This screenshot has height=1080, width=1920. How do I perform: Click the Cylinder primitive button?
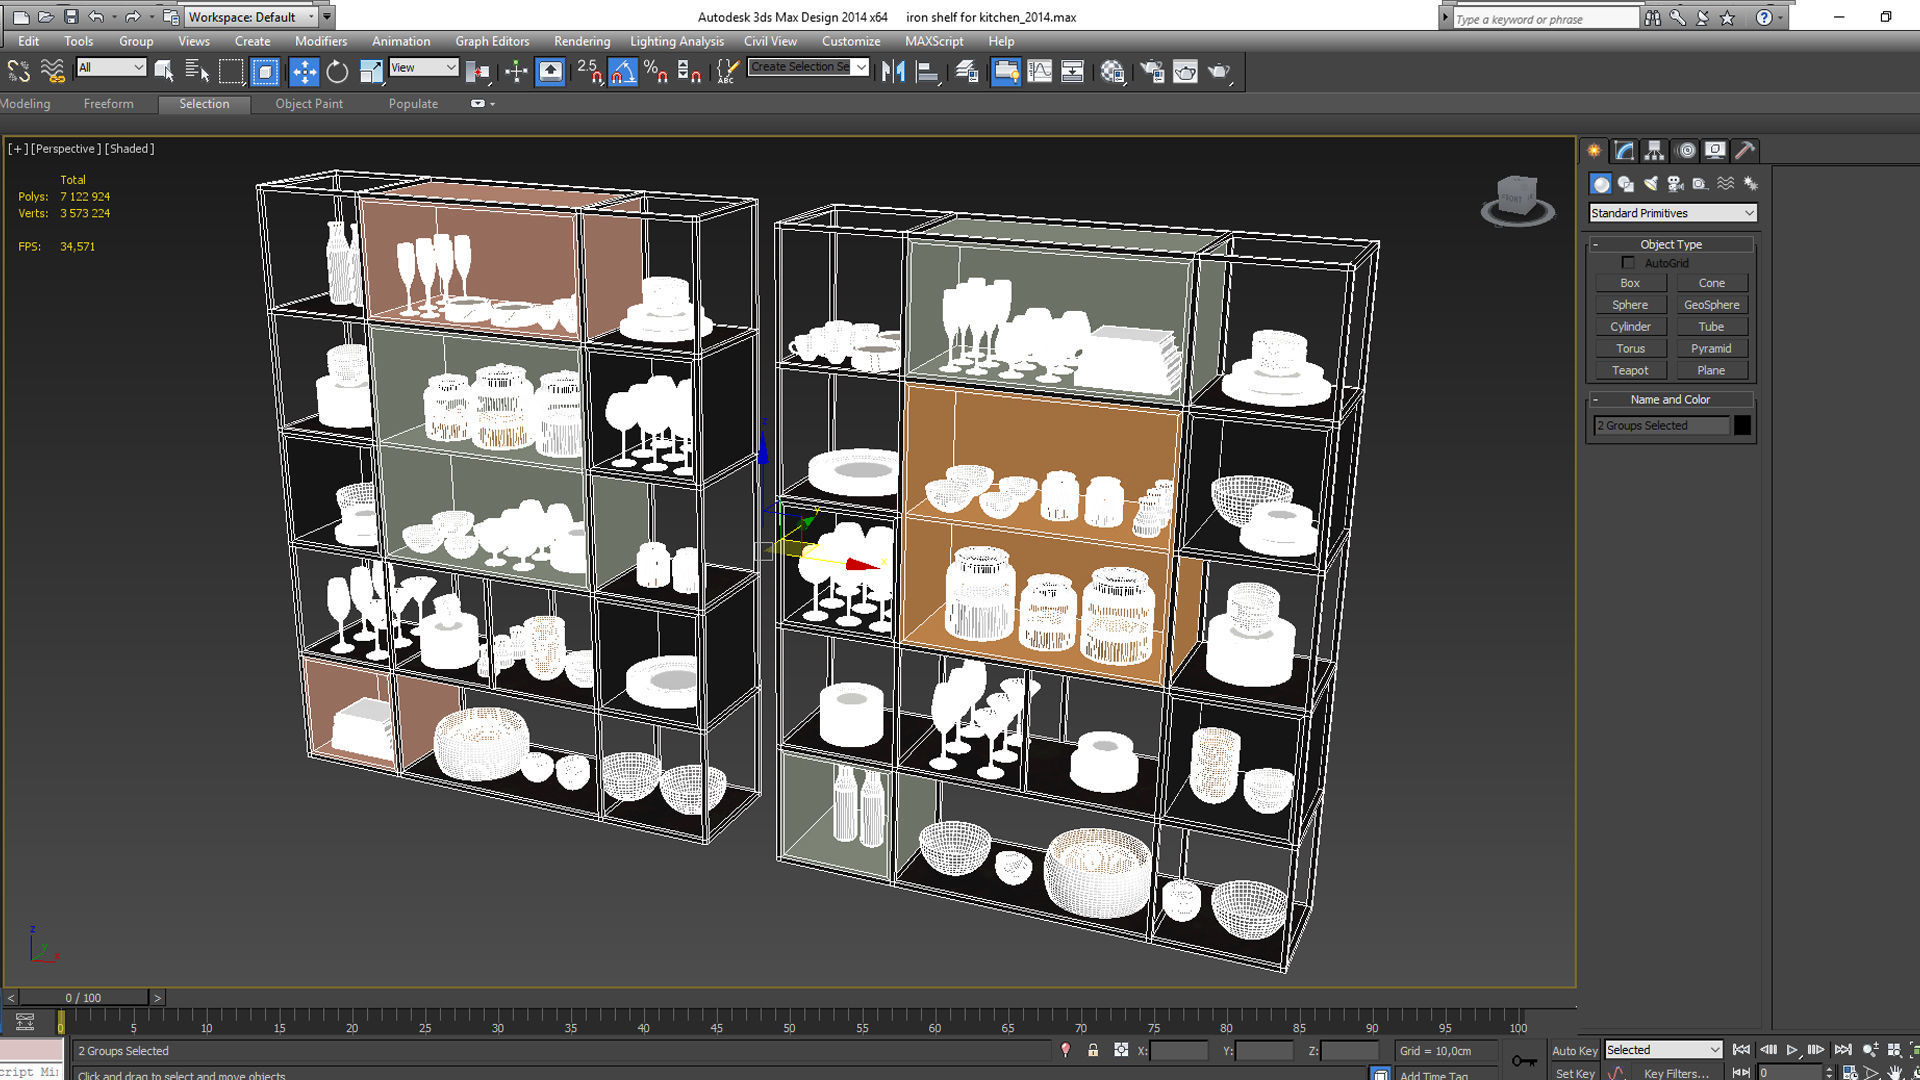pos(1630,327)
